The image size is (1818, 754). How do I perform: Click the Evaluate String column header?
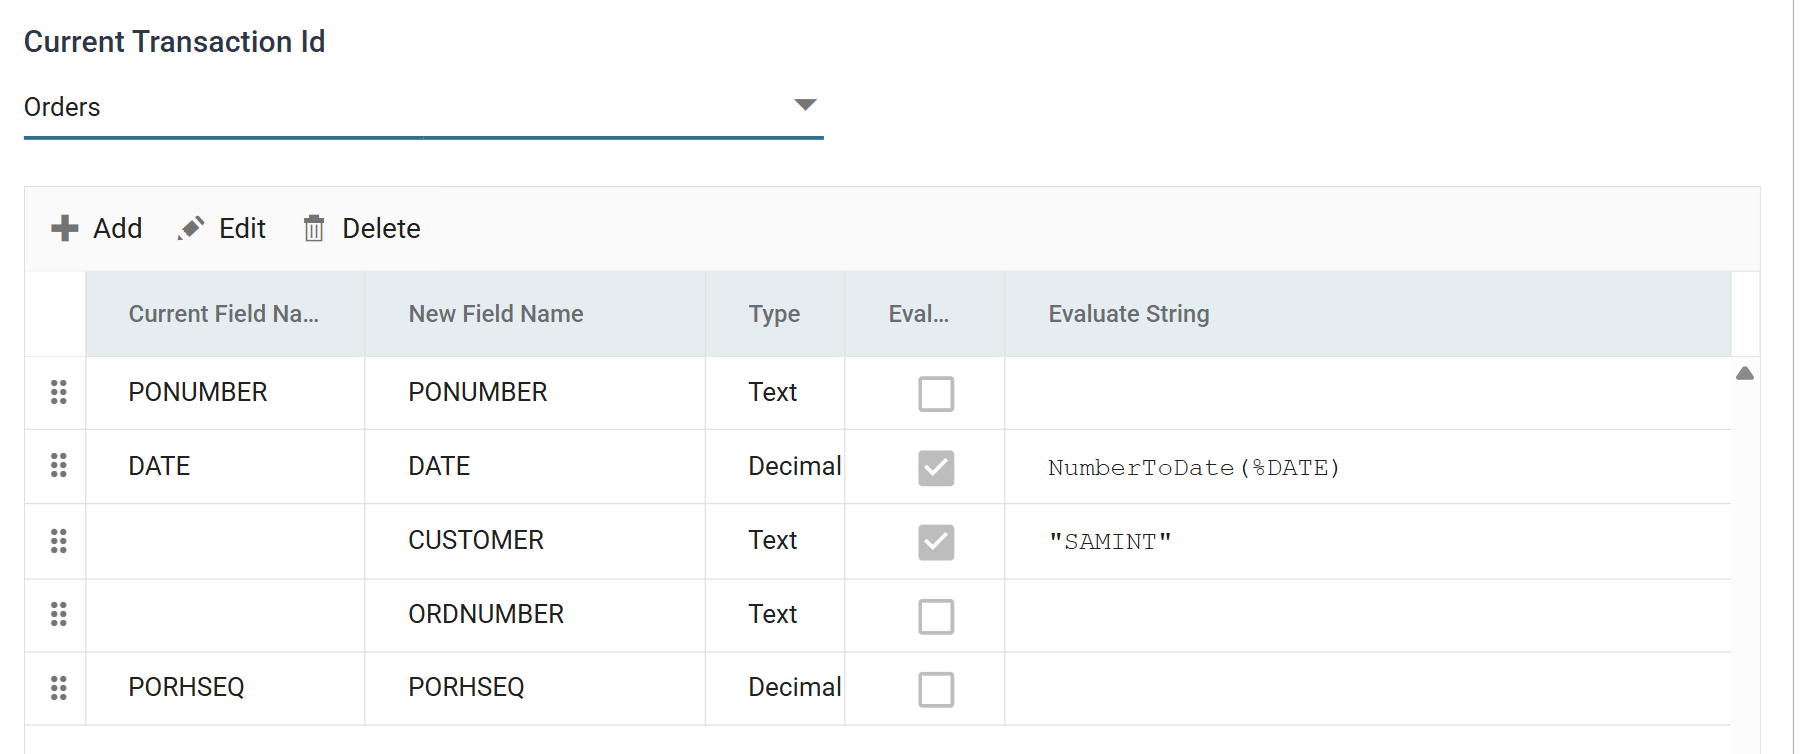point(1368,314)
